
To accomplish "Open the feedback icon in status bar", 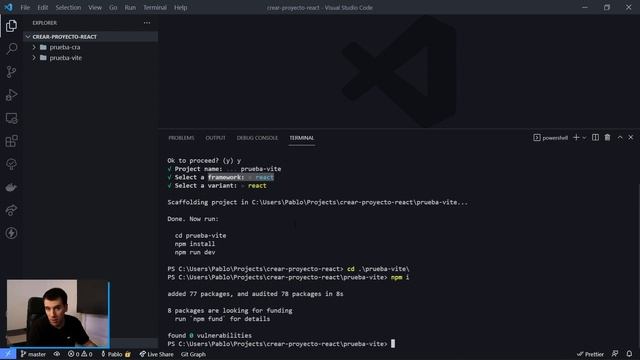I will (615, 354).
